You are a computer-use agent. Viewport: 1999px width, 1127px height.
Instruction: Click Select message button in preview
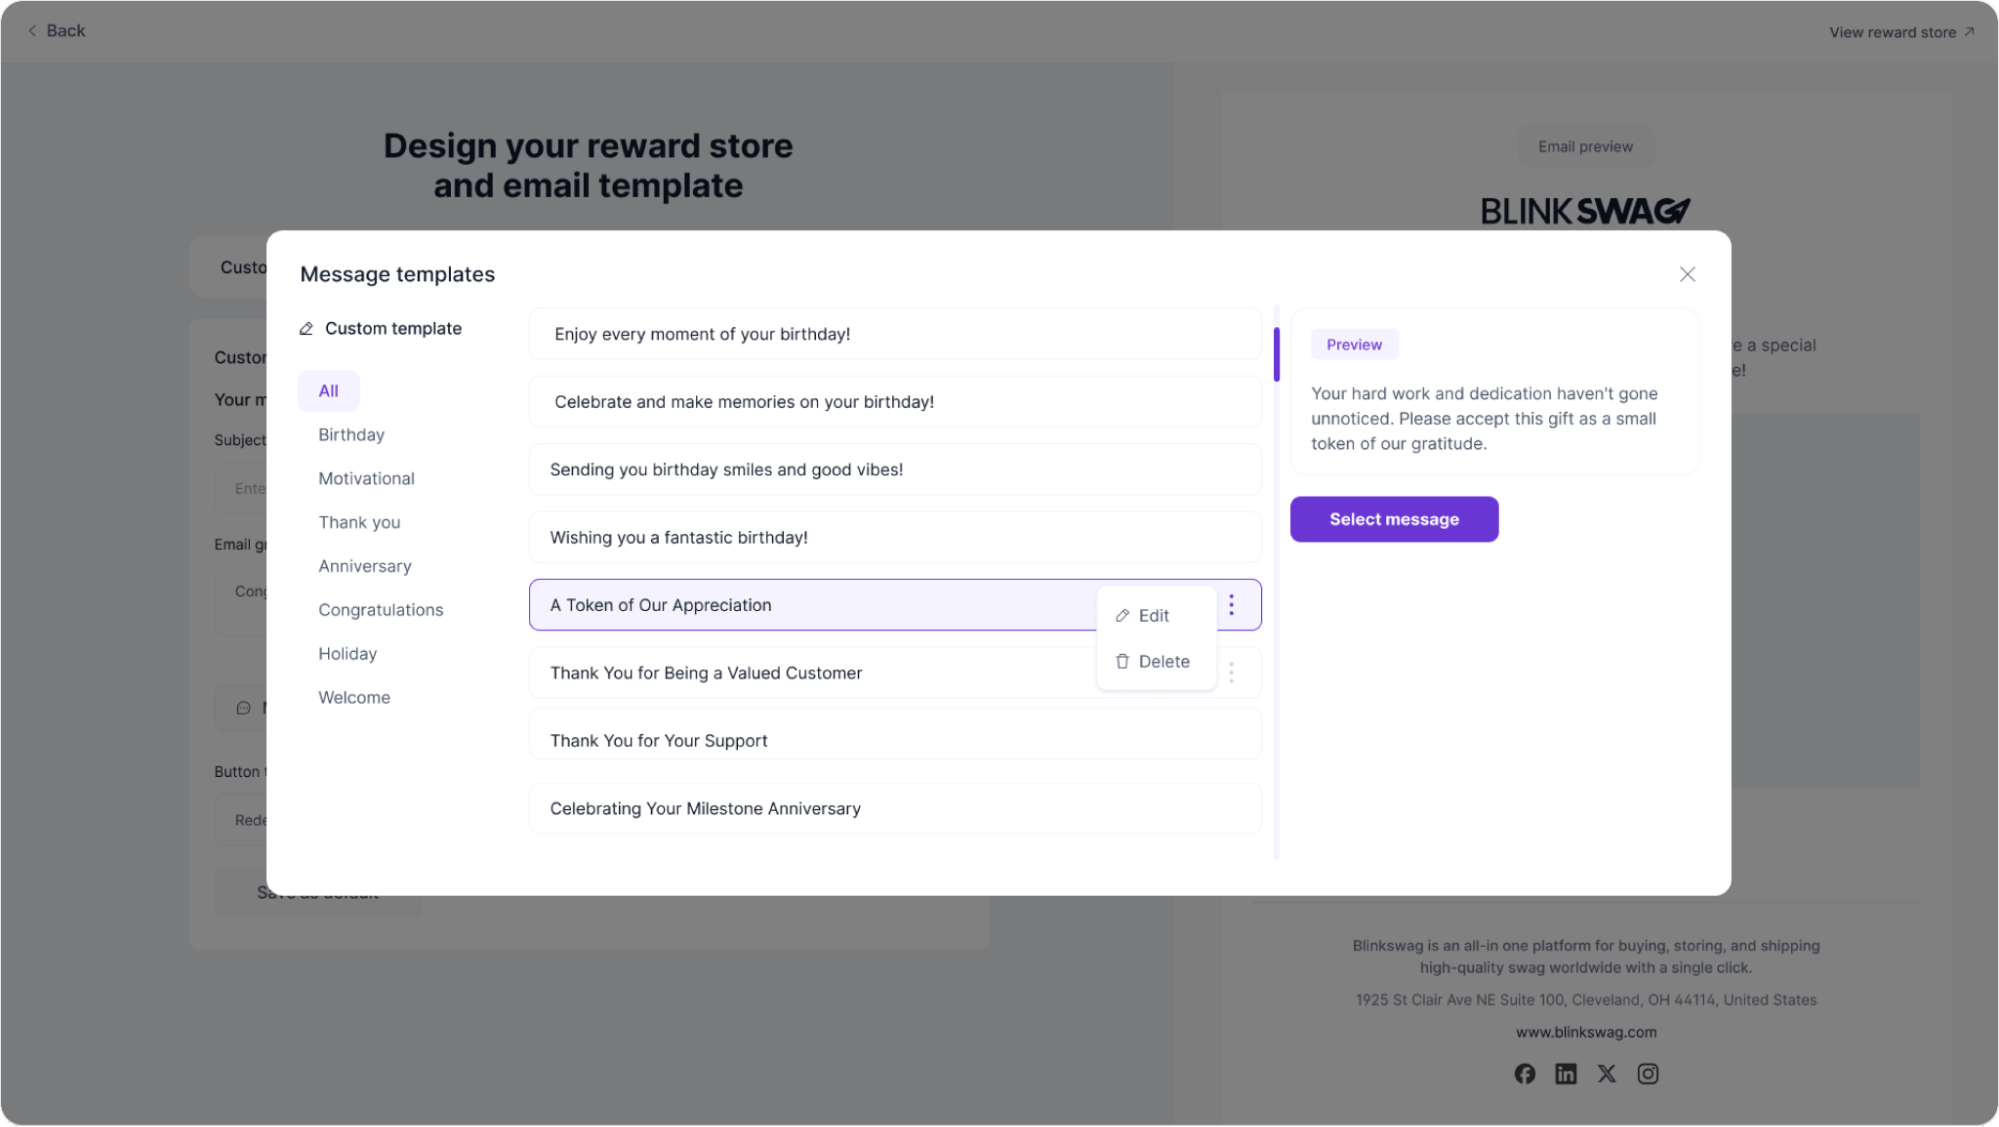[1394, 519]
